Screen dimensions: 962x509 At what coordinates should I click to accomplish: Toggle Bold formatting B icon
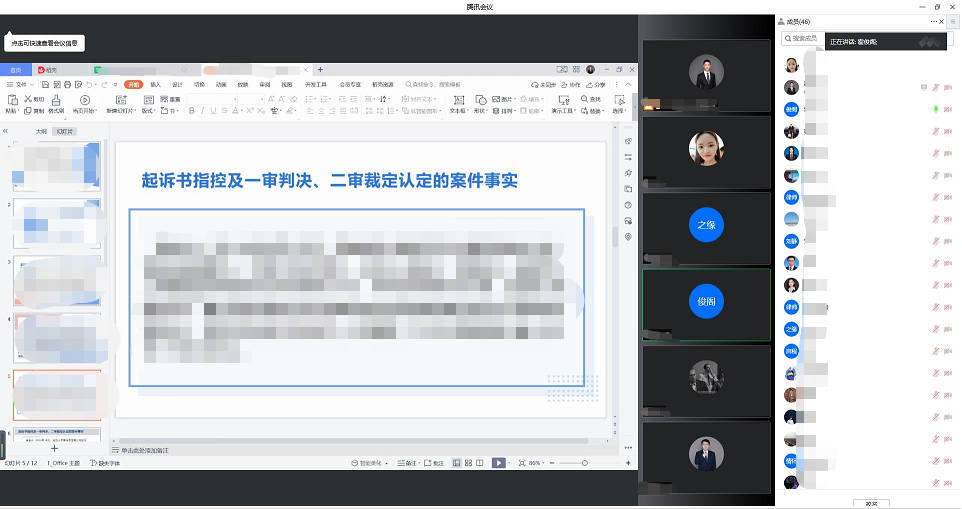[x=191, y=111]
